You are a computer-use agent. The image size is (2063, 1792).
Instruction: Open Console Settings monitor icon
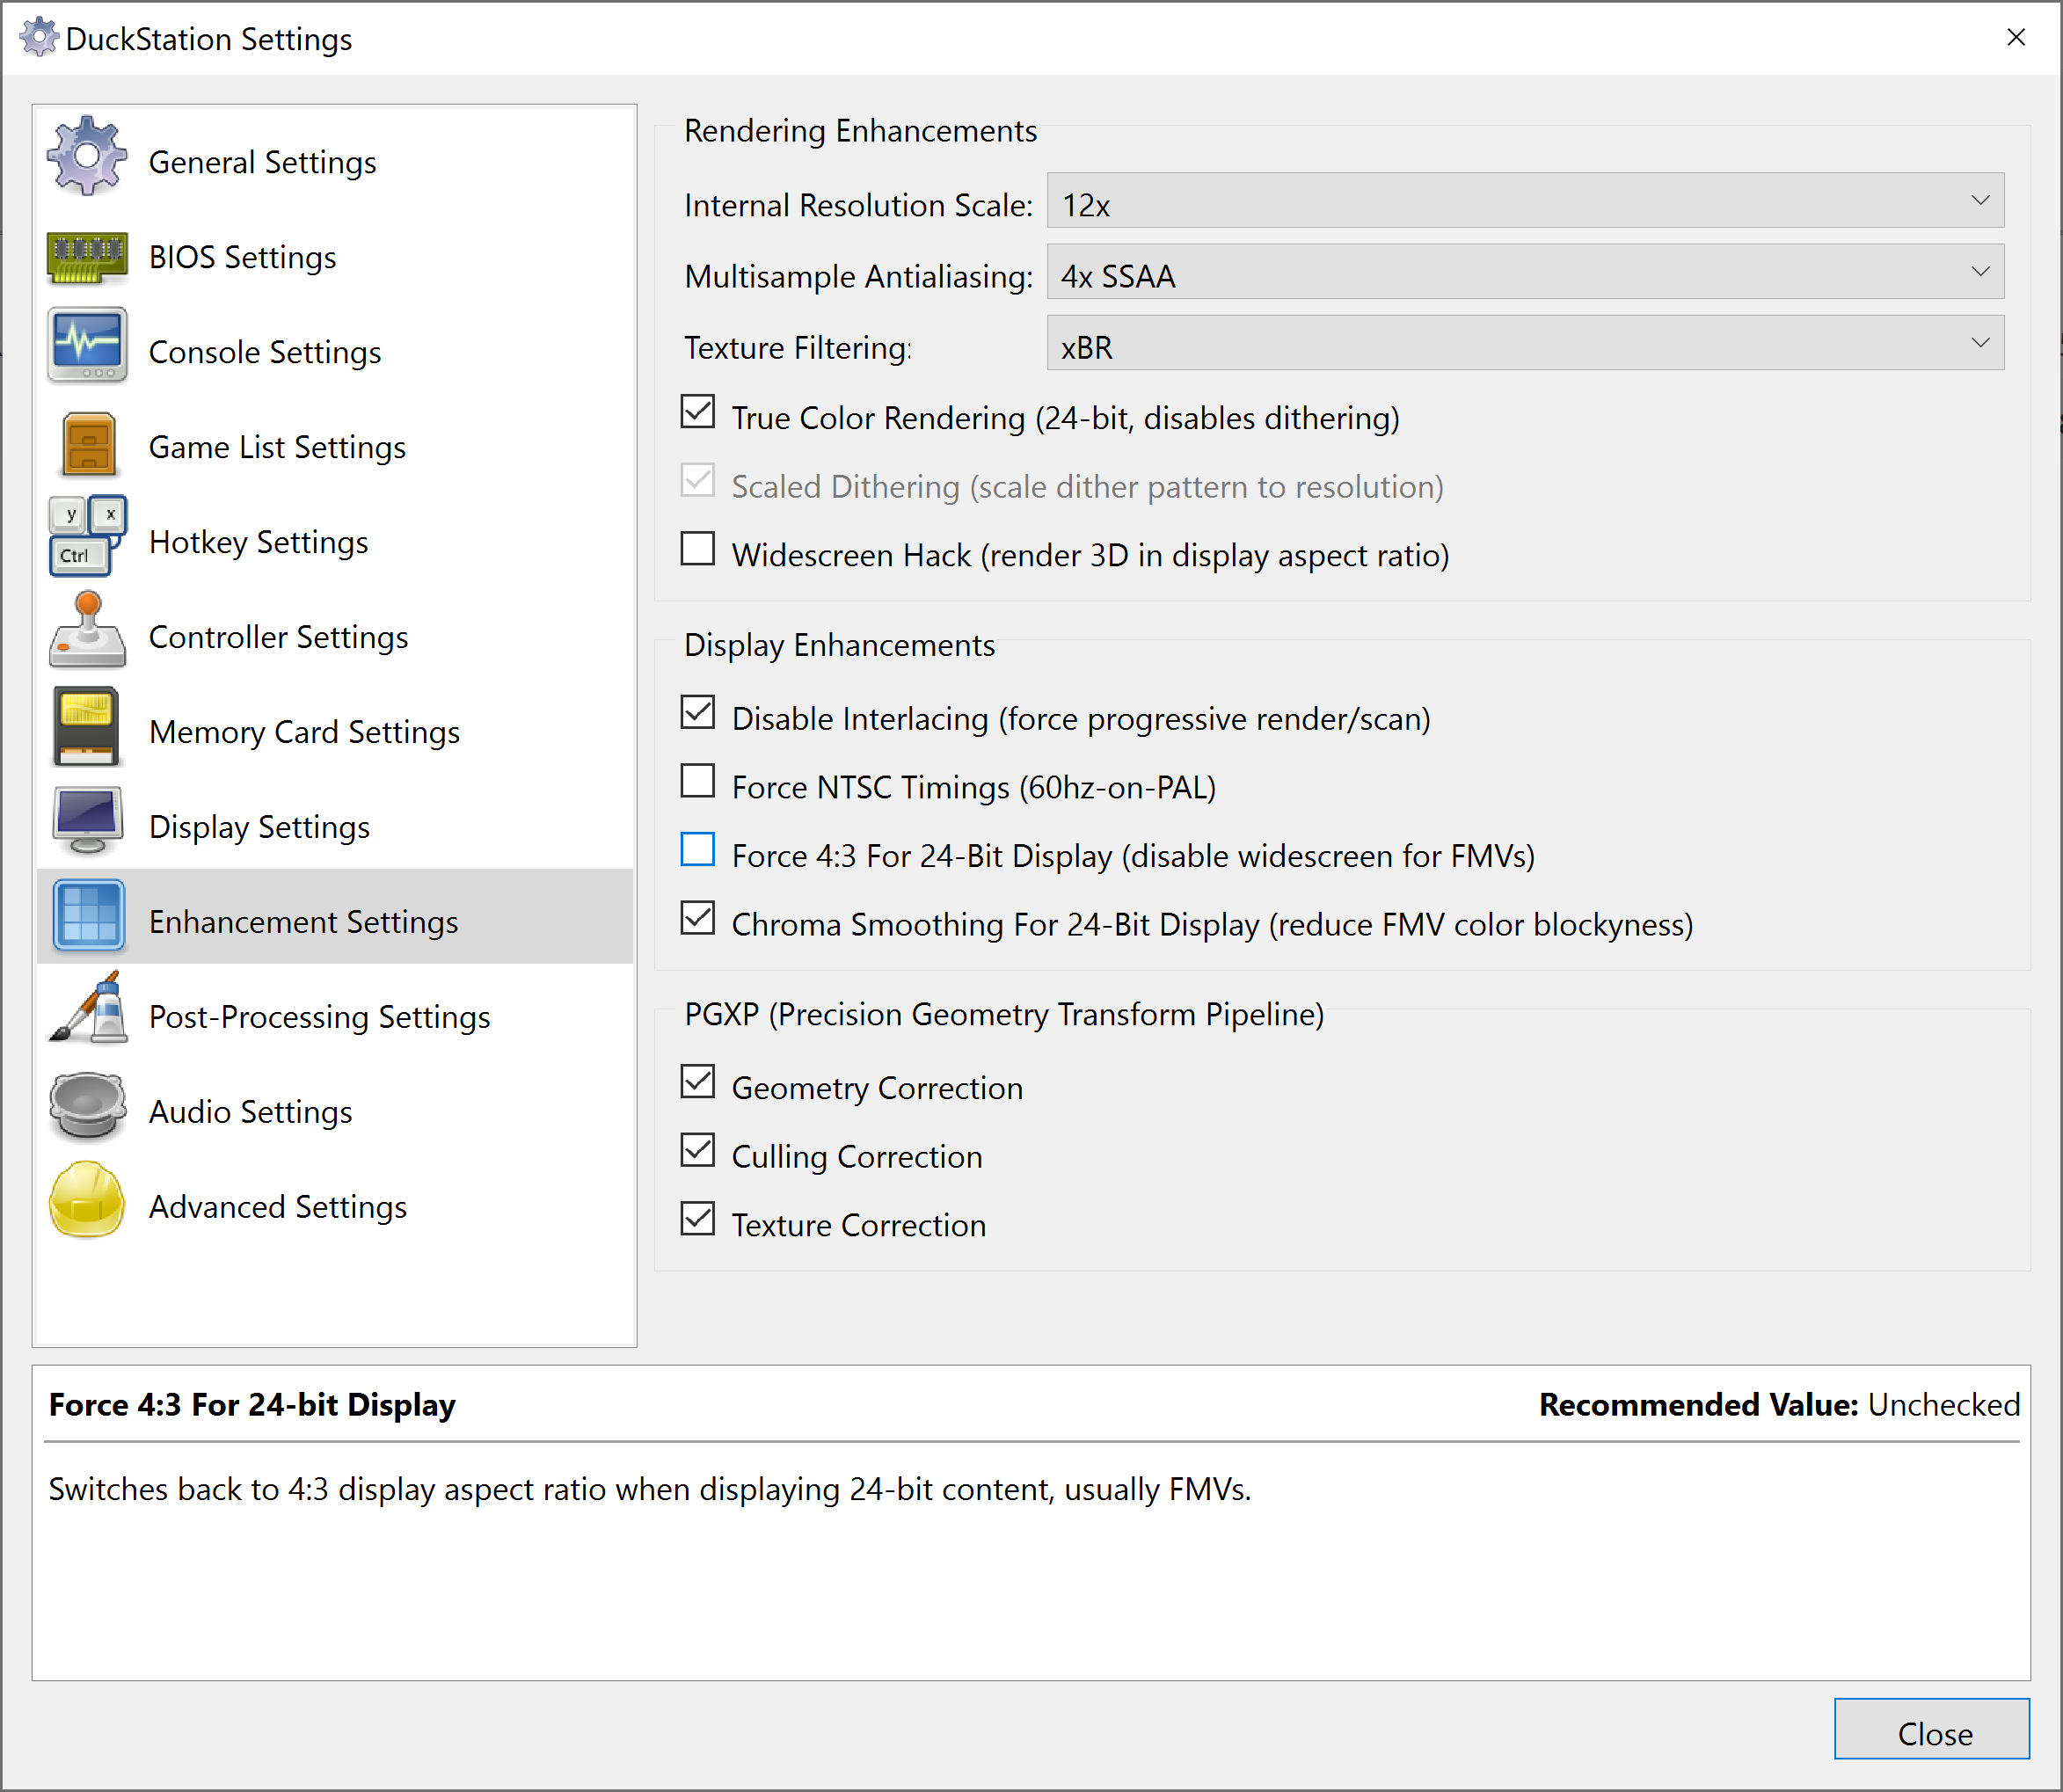(87, 346)
